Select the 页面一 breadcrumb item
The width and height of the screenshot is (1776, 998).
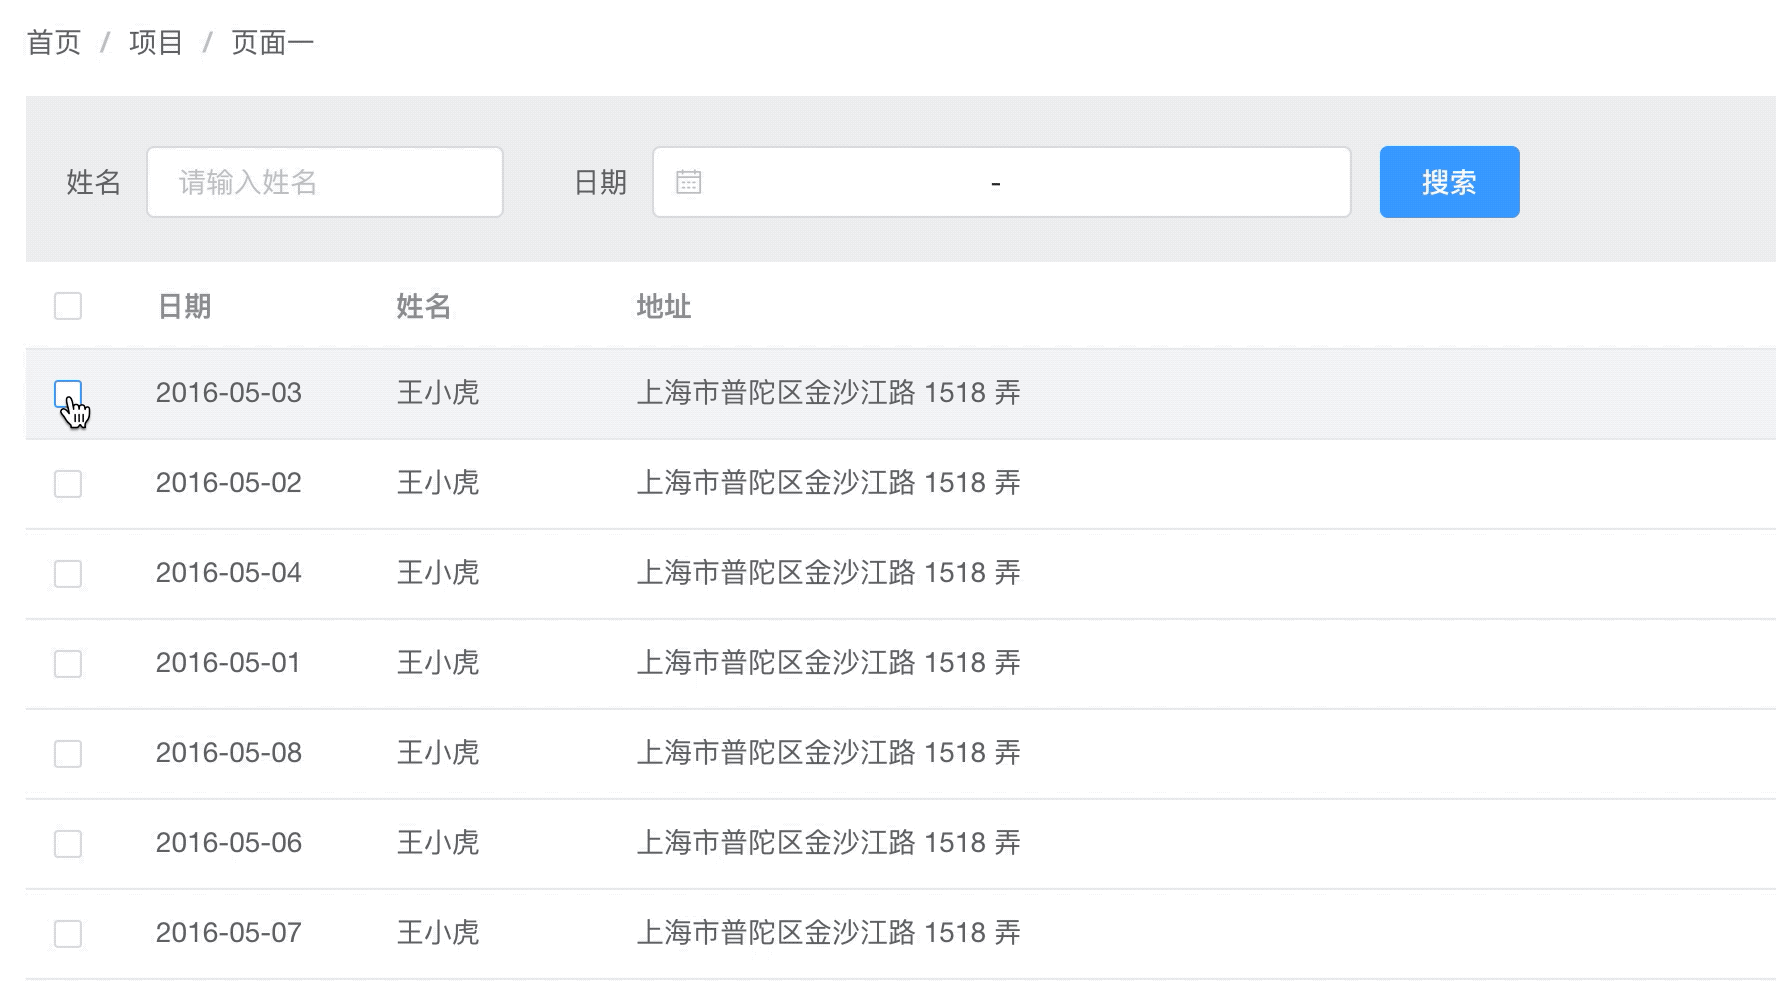point(273,43)
